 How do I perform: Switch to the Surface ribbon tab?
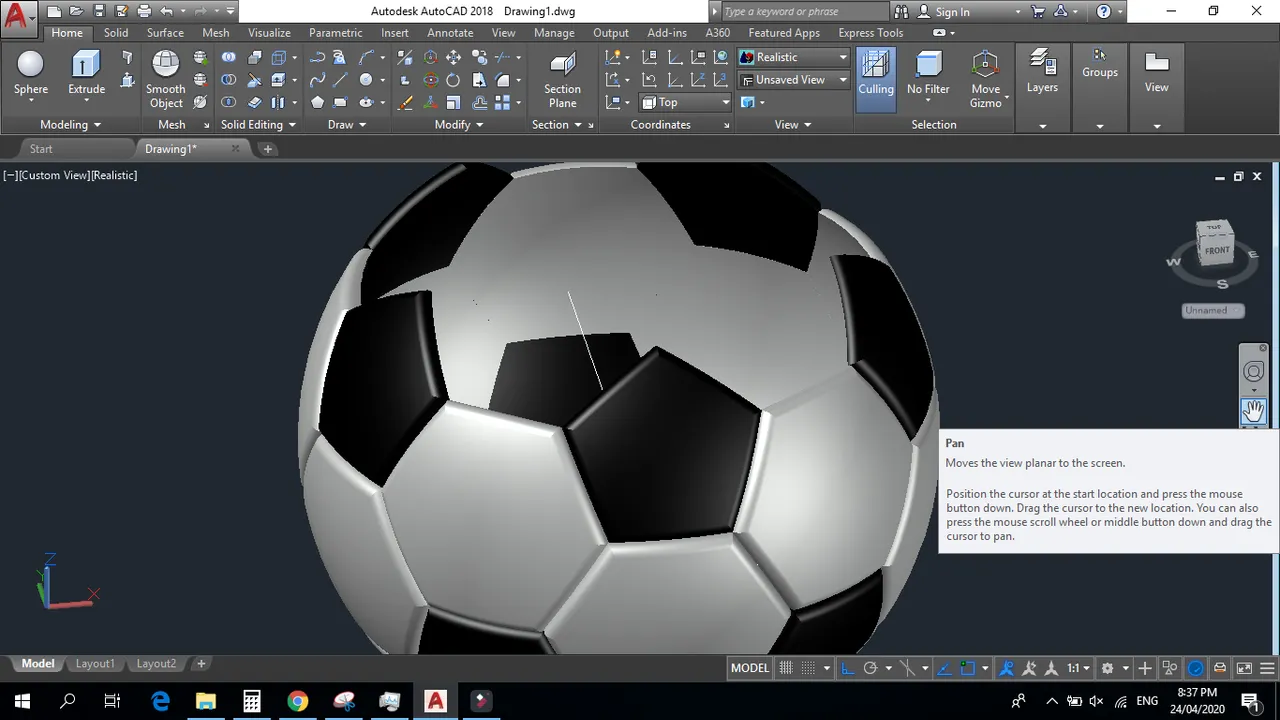coord(165,32)
